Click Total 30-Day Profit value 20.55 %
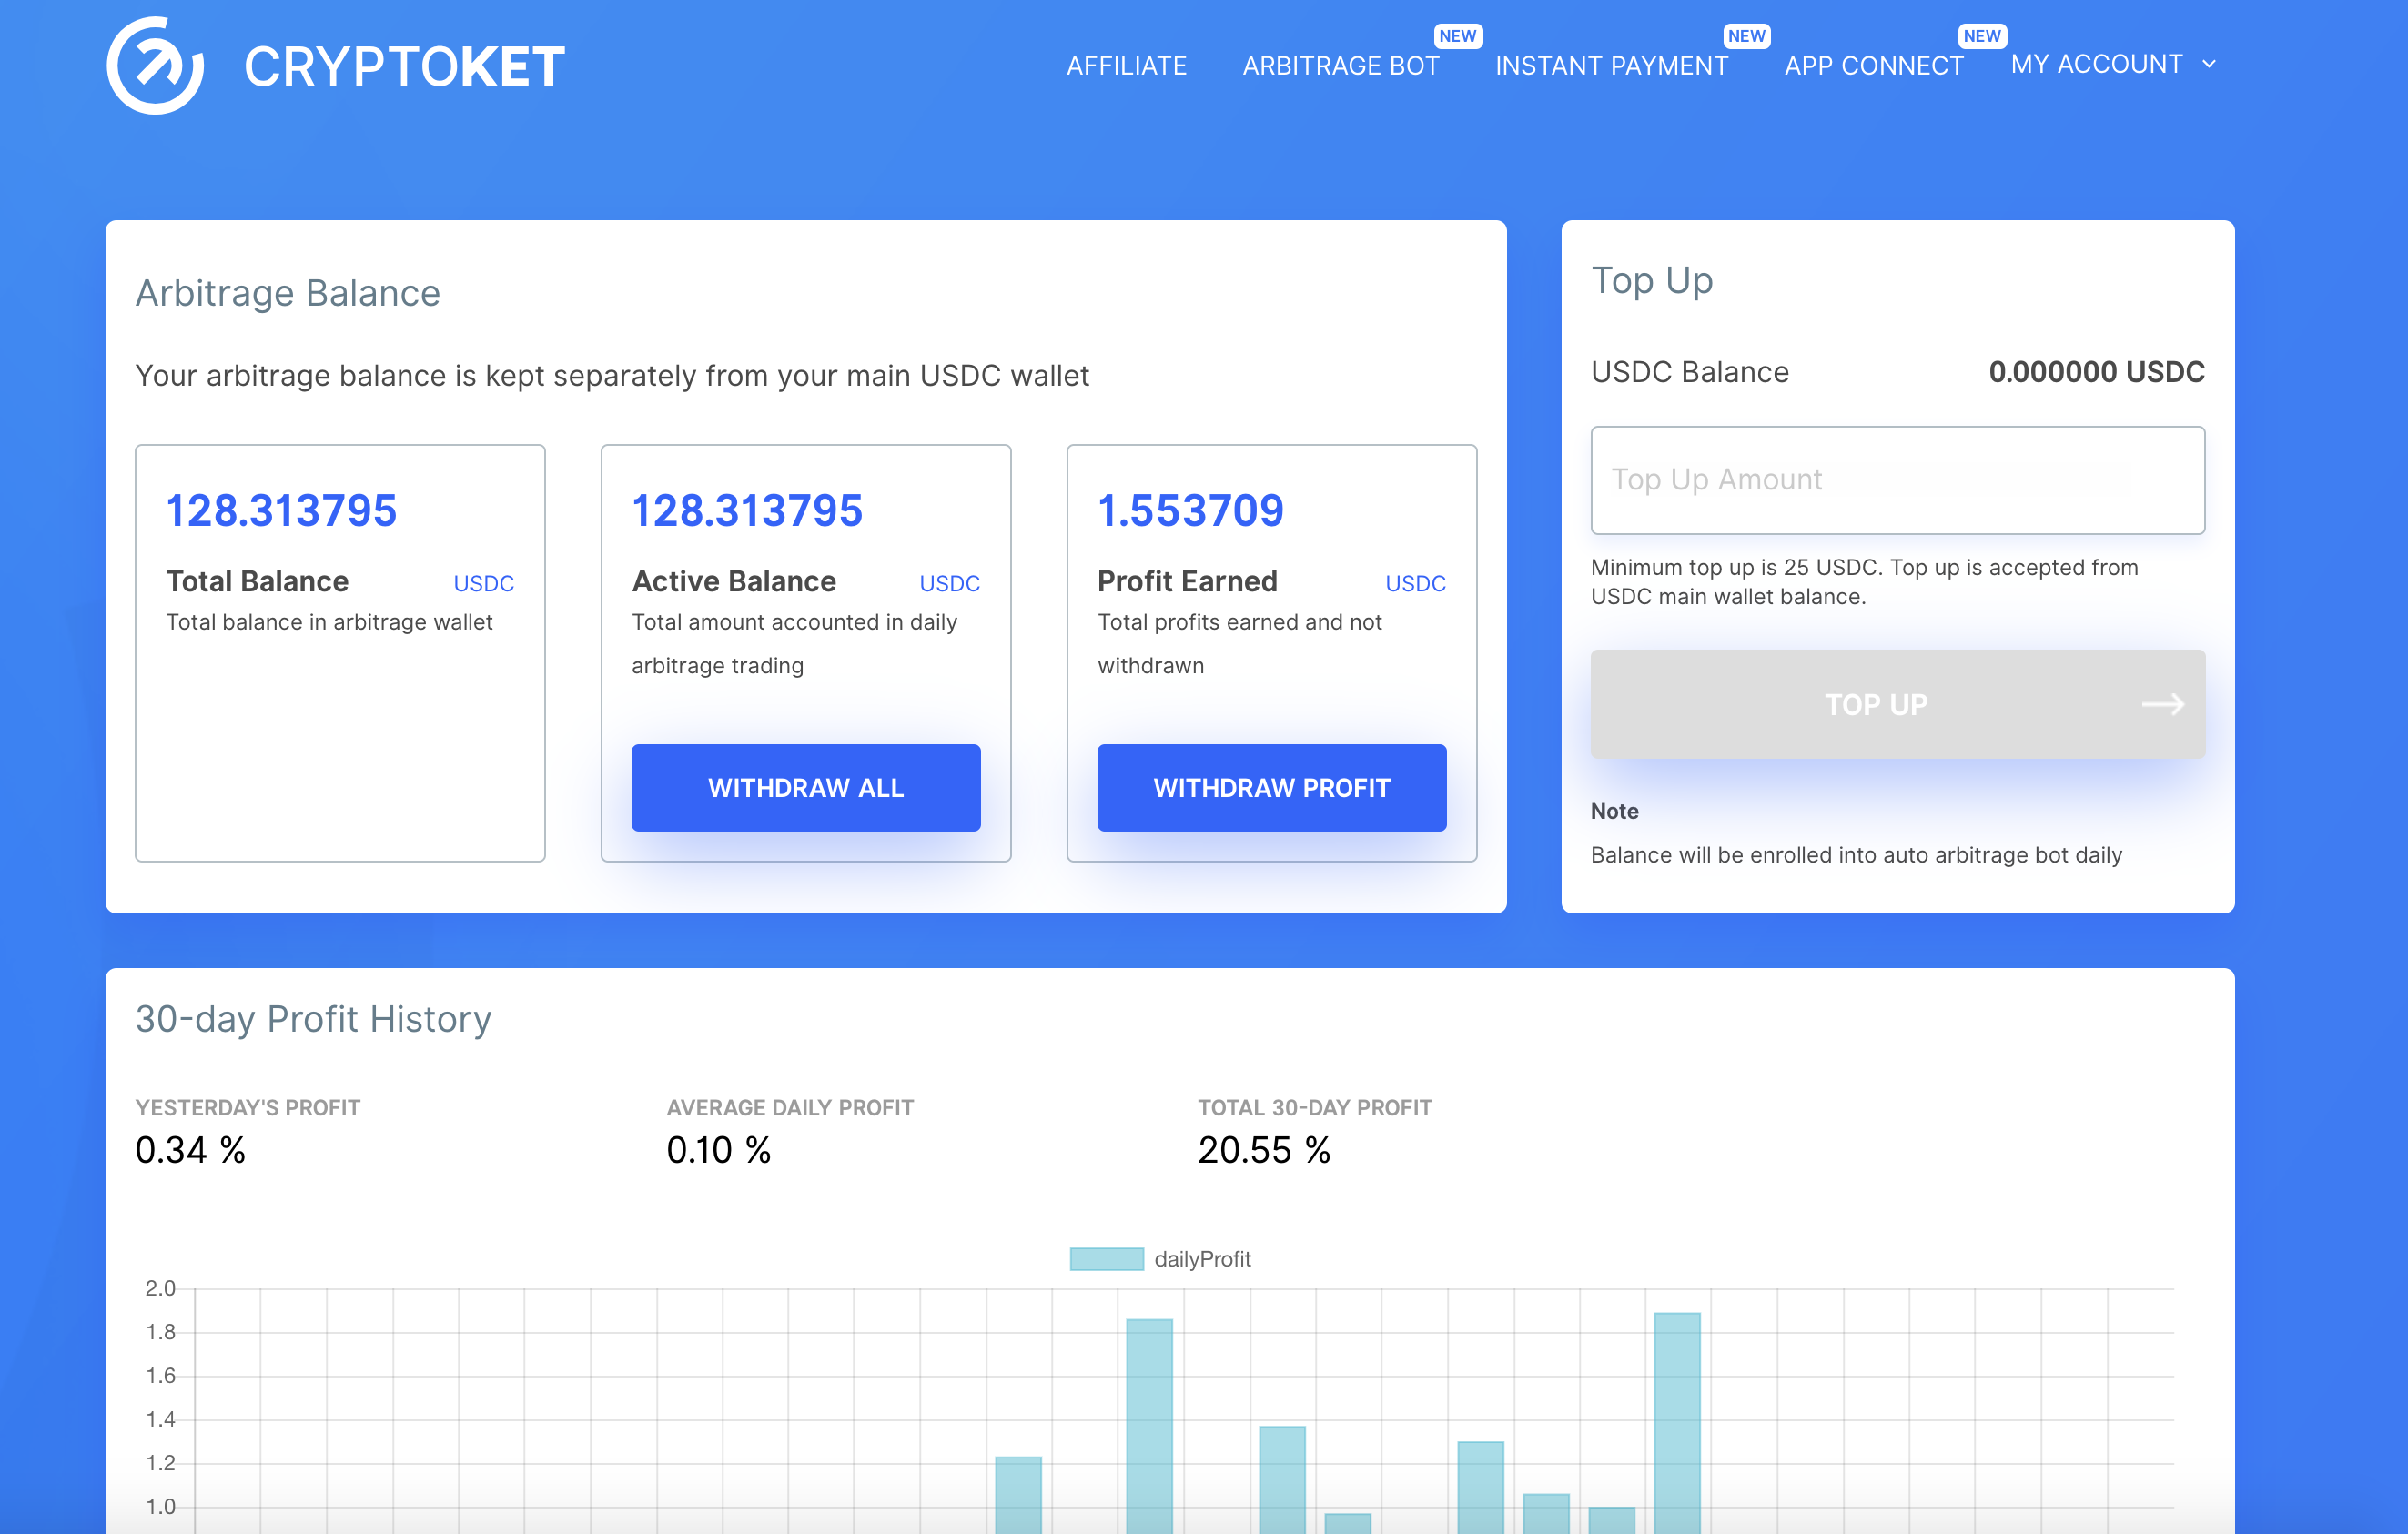 coord(1264,1150)
